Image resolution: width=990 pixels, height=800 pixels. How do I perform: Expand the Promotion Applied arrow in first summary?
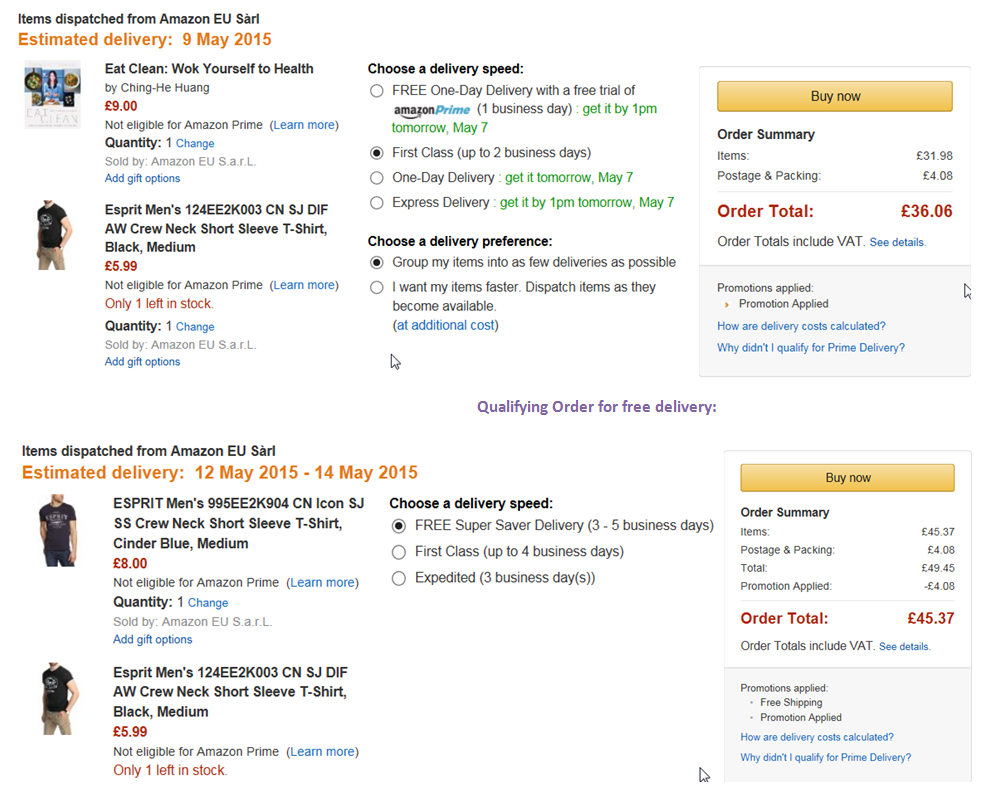click(x=728, y=304)
